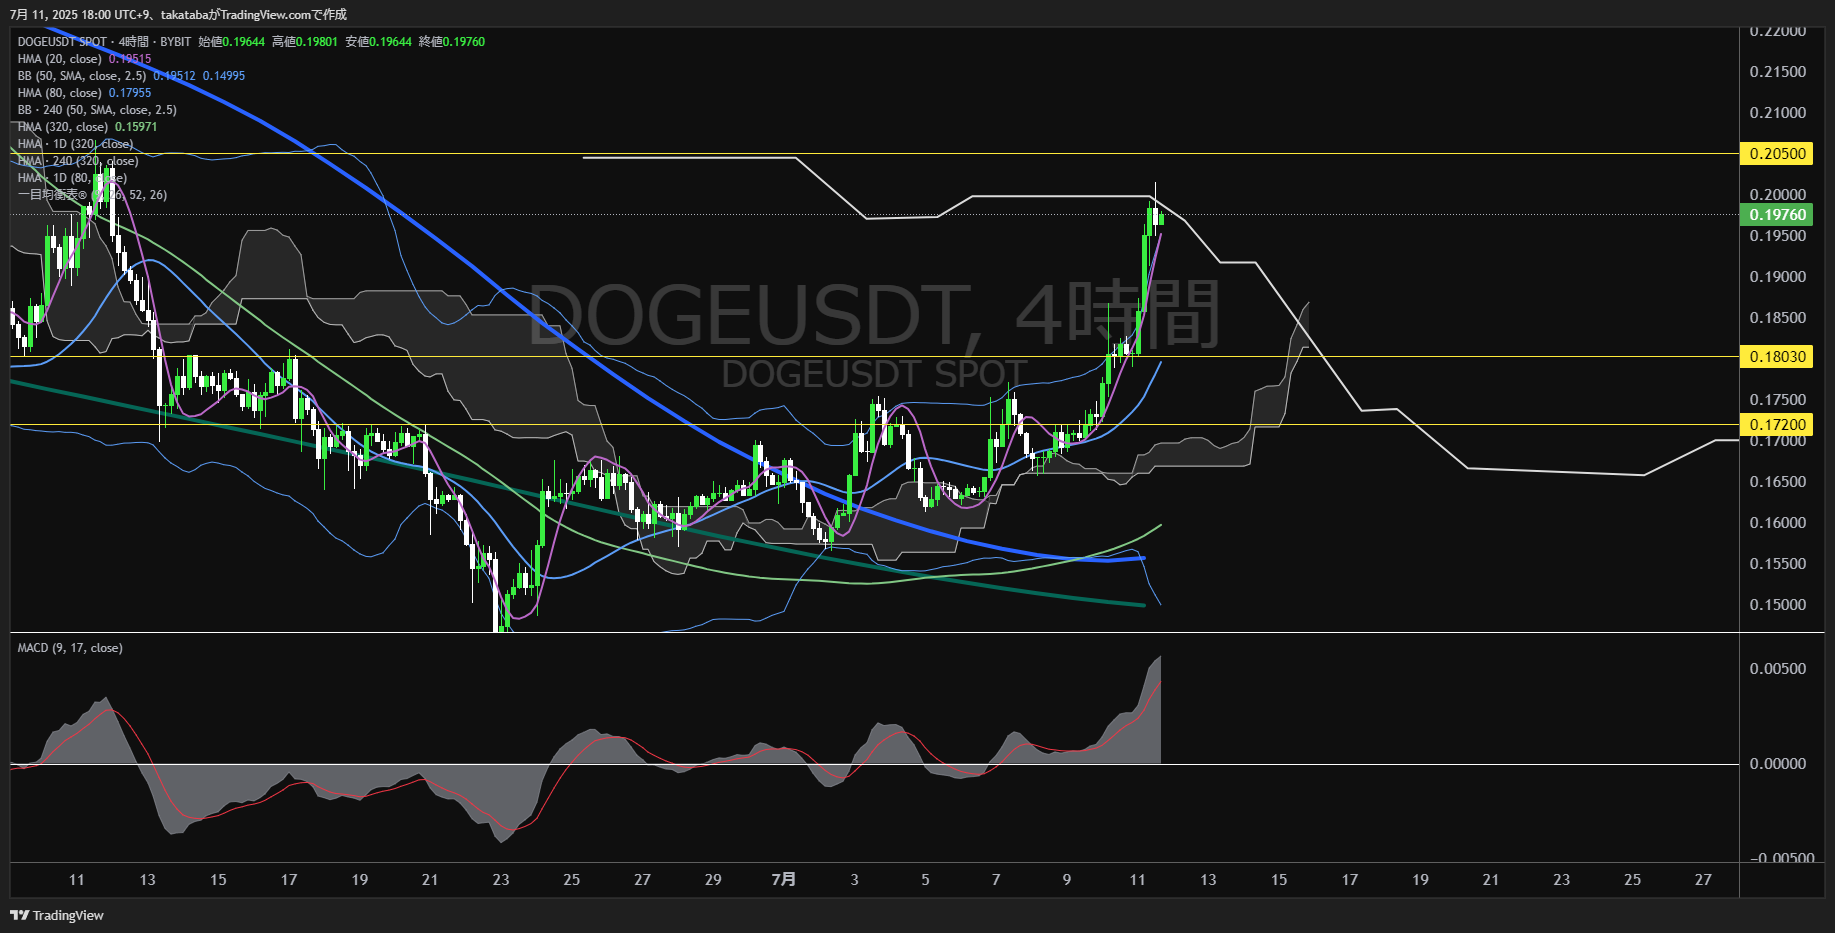Click the header timestamp 7月 11, 2025 18:00 UTC+9
1835x933 pixels.
pos(79,14)
